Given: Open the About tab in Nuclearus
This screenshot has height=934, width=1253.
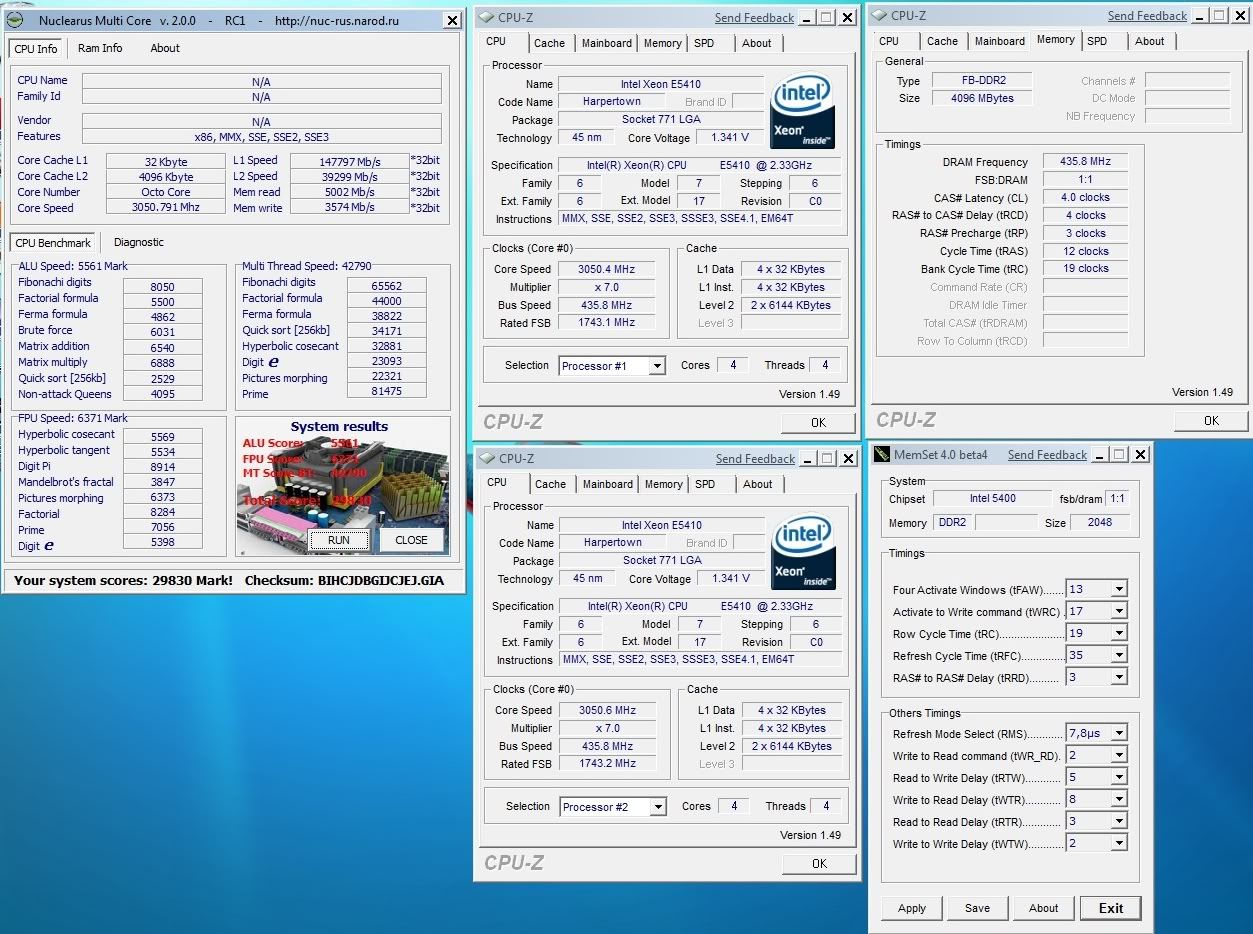Looking at the screenshot, I should 165,48.
